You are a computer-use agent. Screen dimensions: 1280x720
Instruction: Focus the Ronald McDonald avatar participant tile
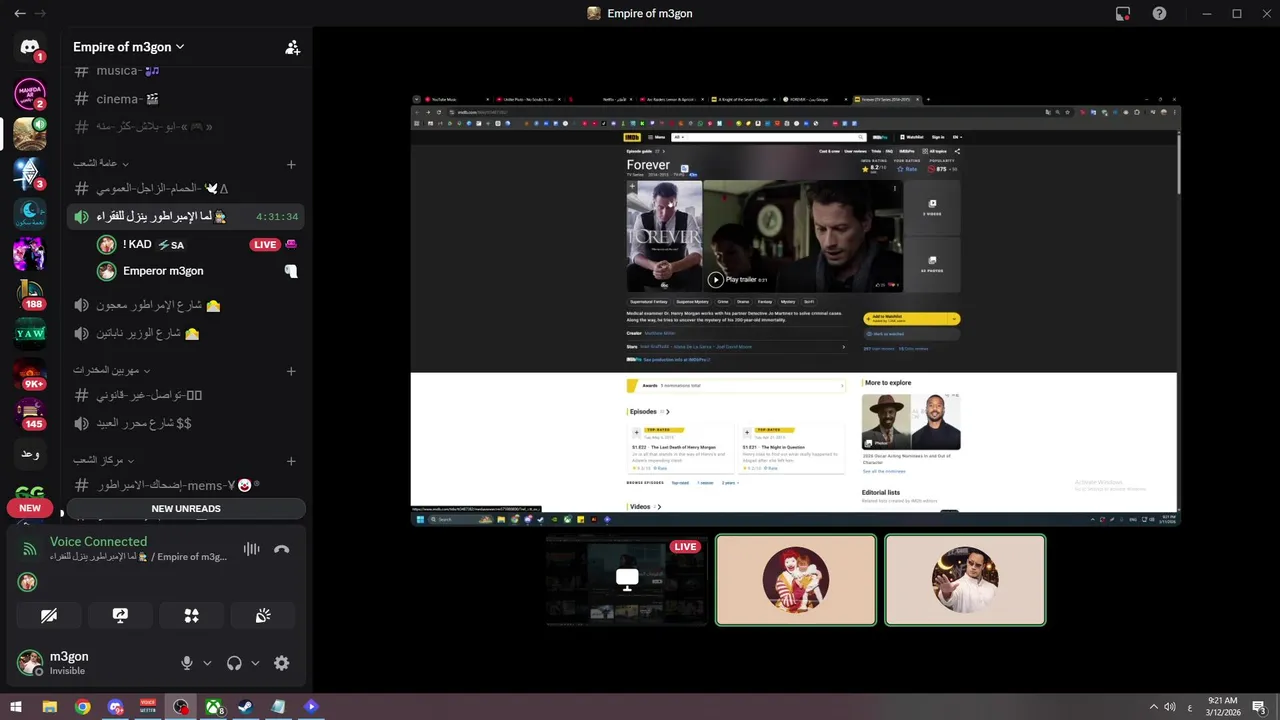tap(796, 580)
